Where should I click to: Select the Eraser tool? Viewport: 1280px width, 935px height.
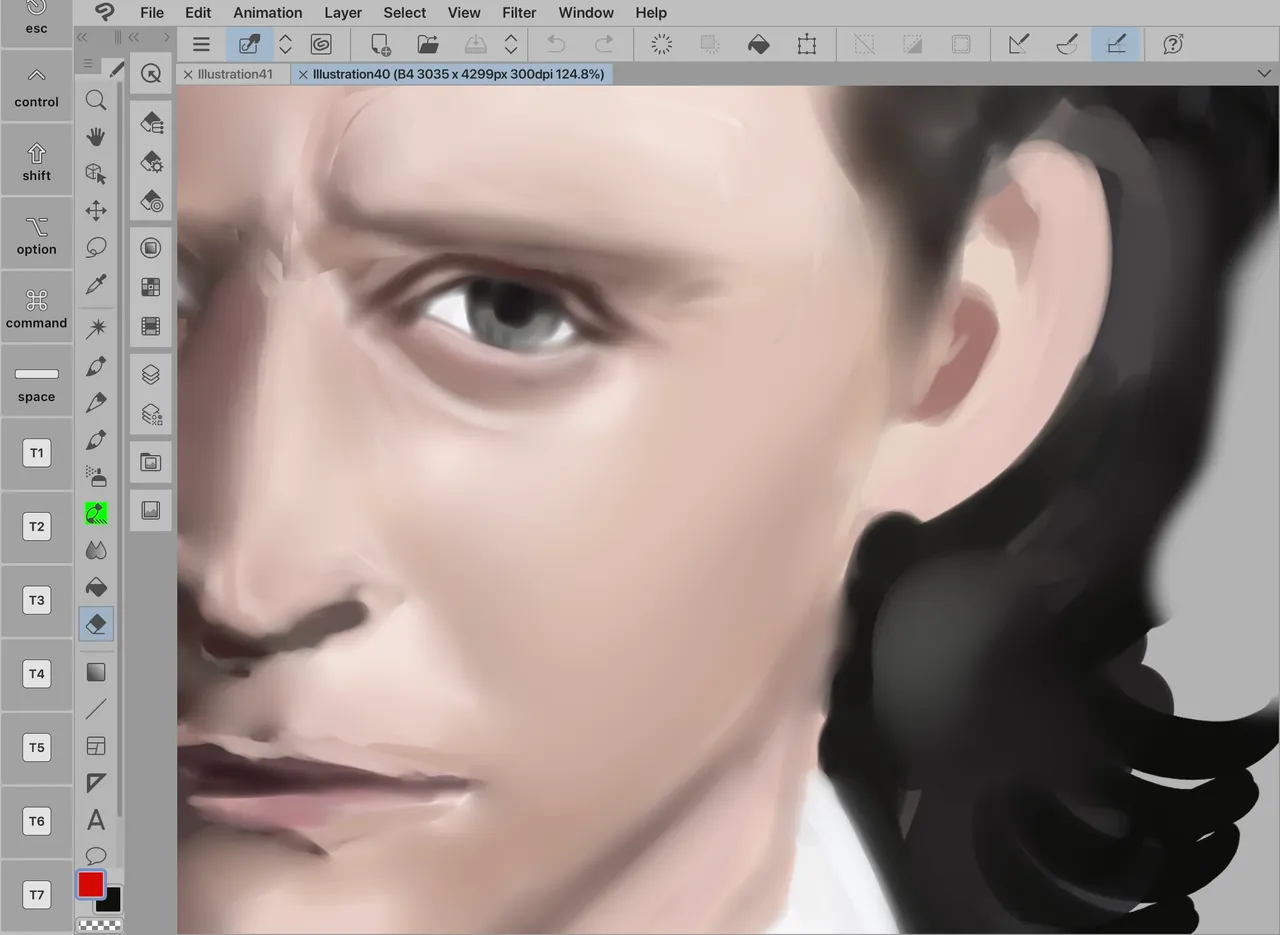pos(96,624)
